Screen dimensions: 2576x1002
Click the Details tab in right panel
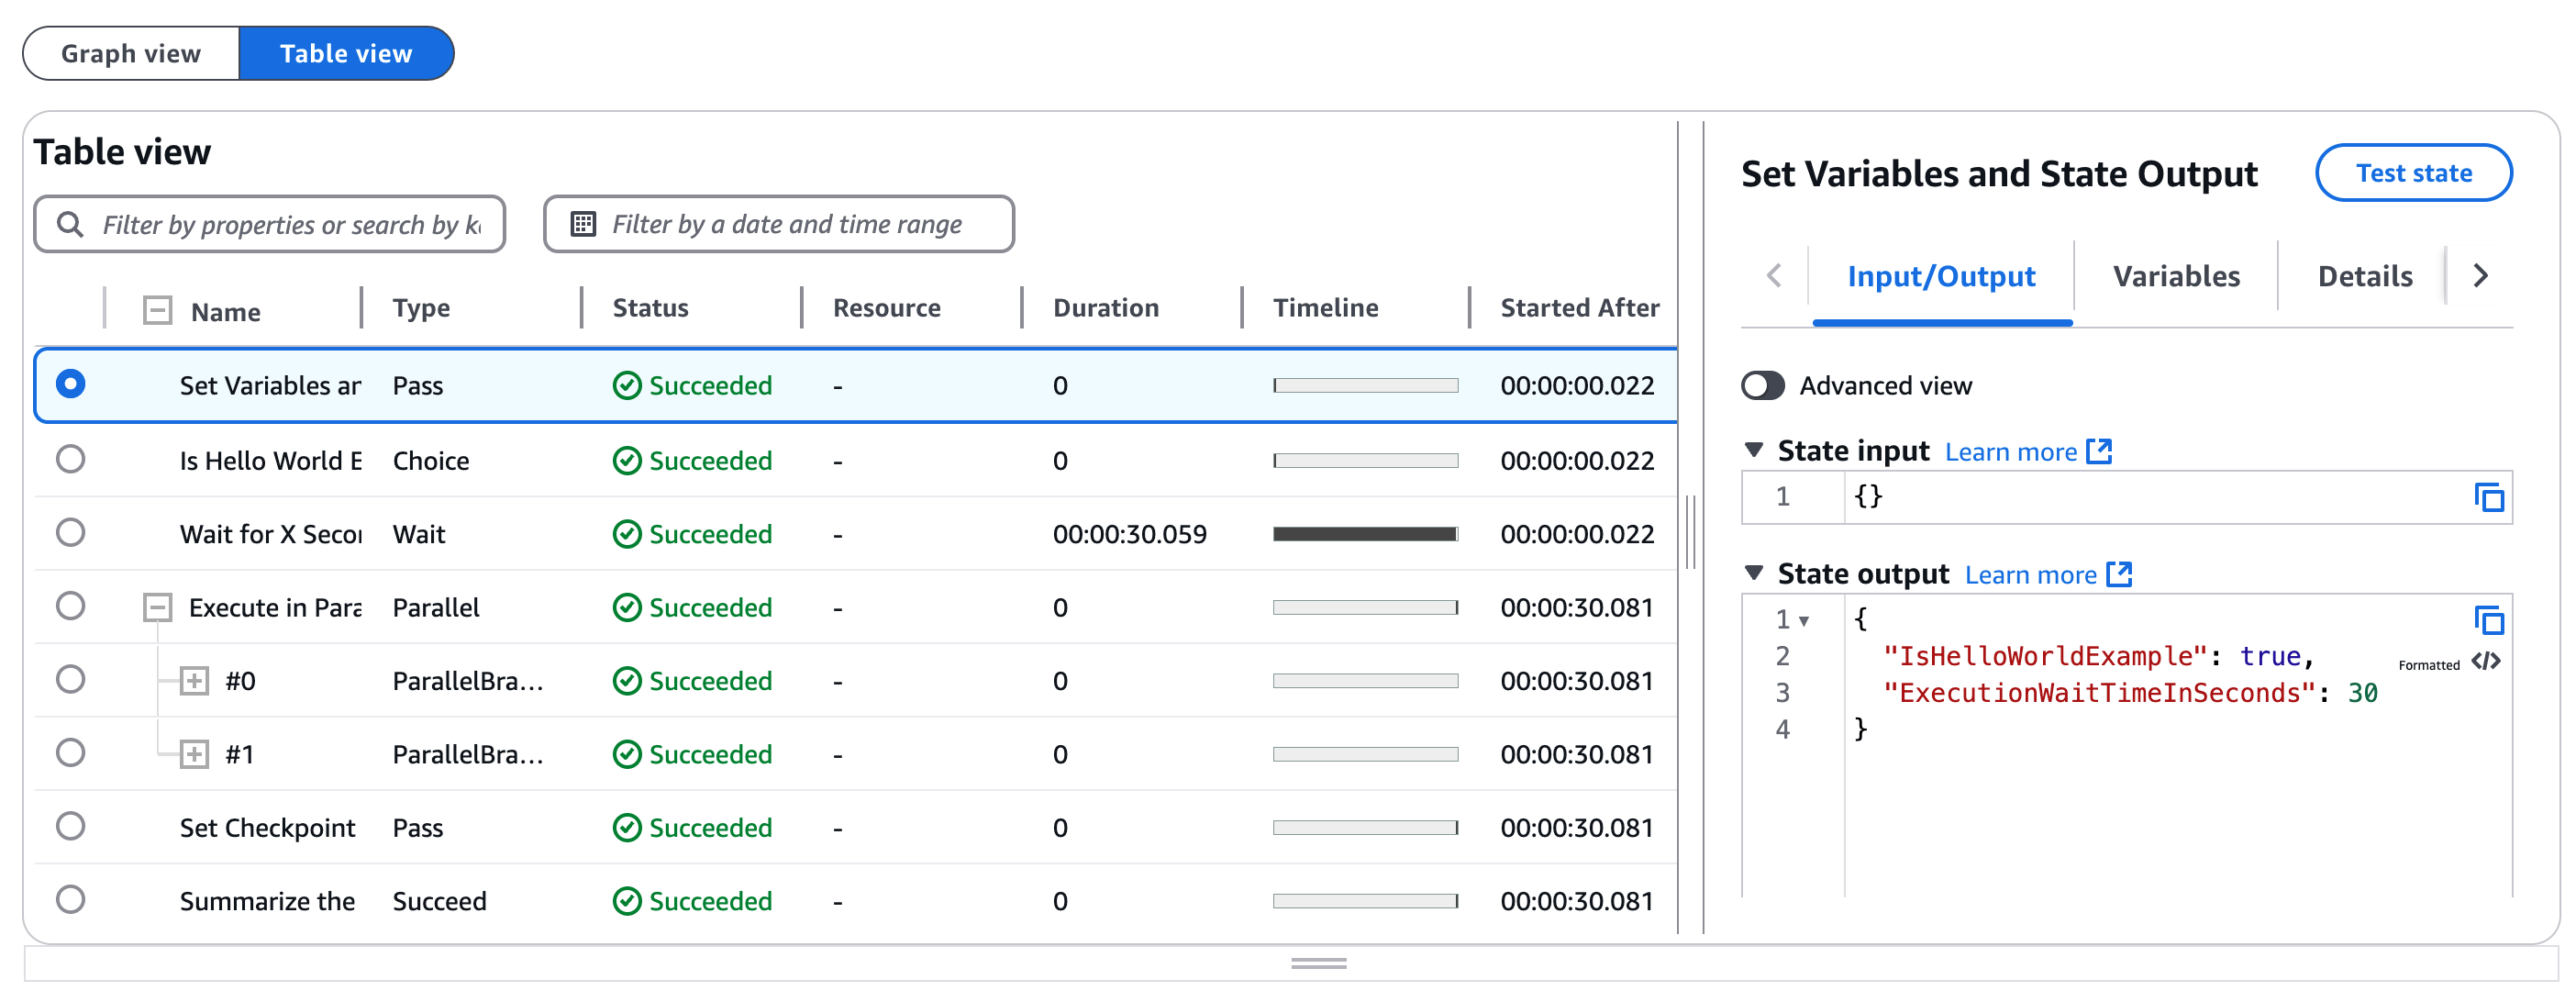point(2366,276)
